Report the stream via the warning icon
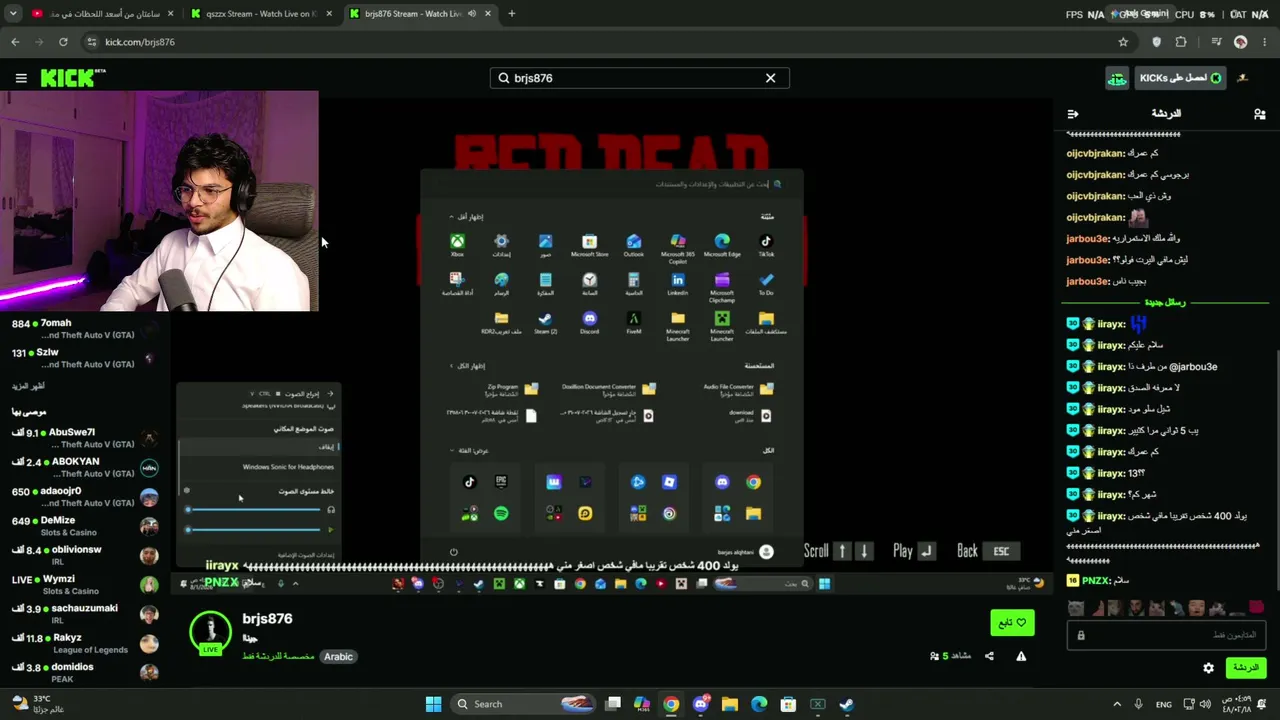 tap(1021, 656)
